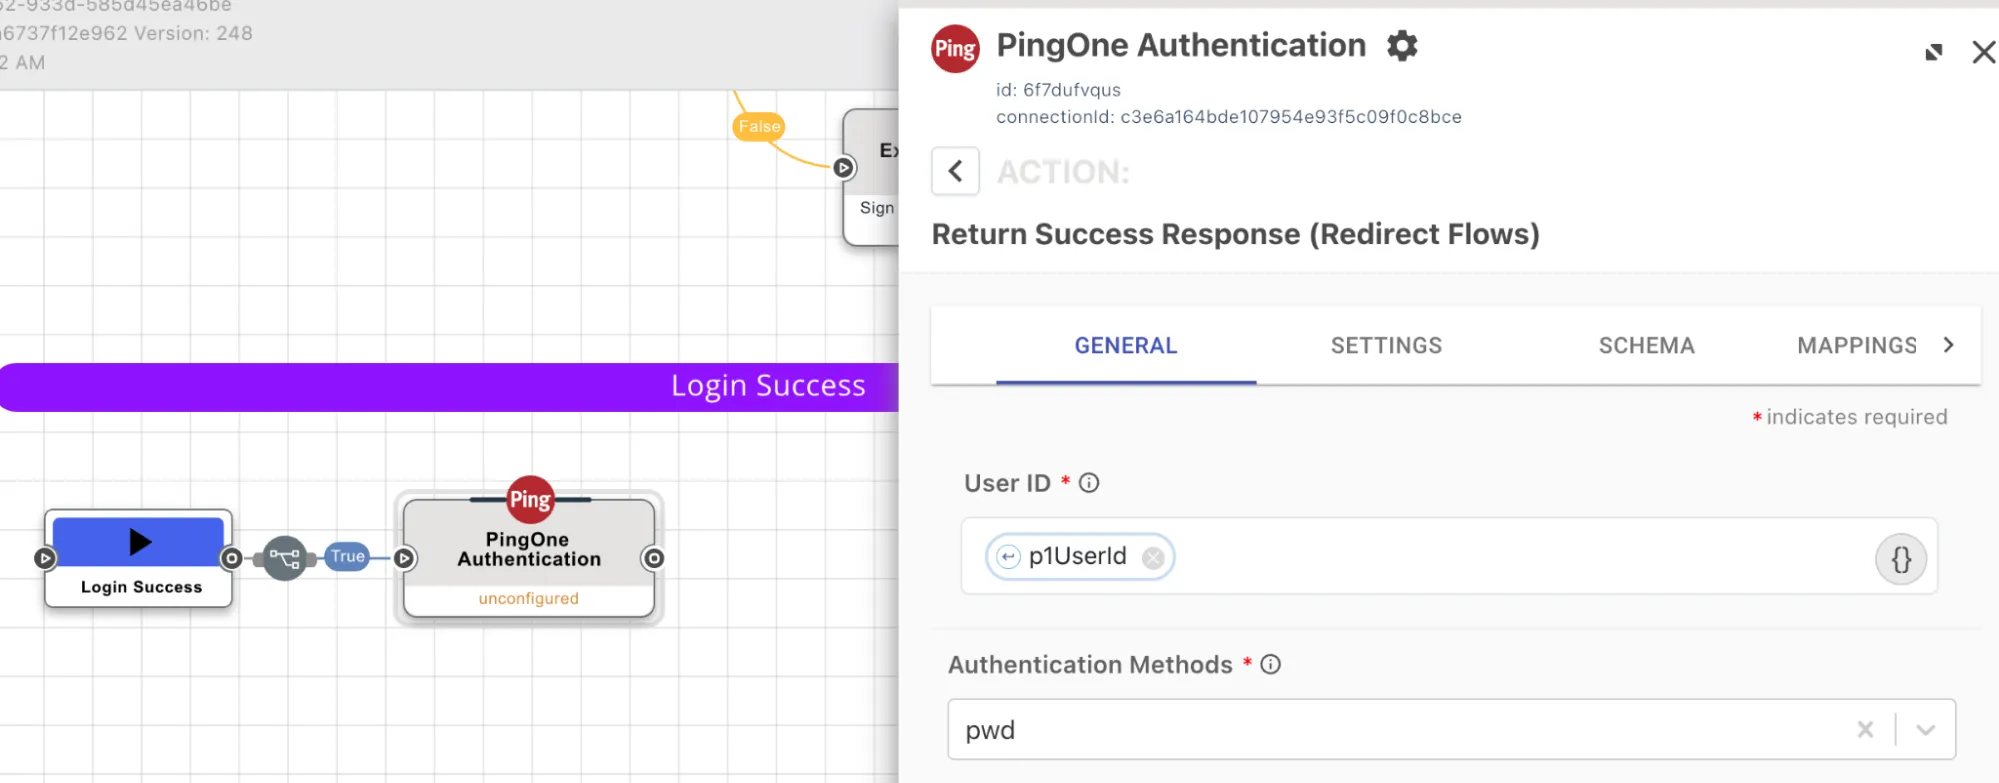
Task: Go back using the ACTION back arrow
Action: pyautogui.click(x=956, y=171)
